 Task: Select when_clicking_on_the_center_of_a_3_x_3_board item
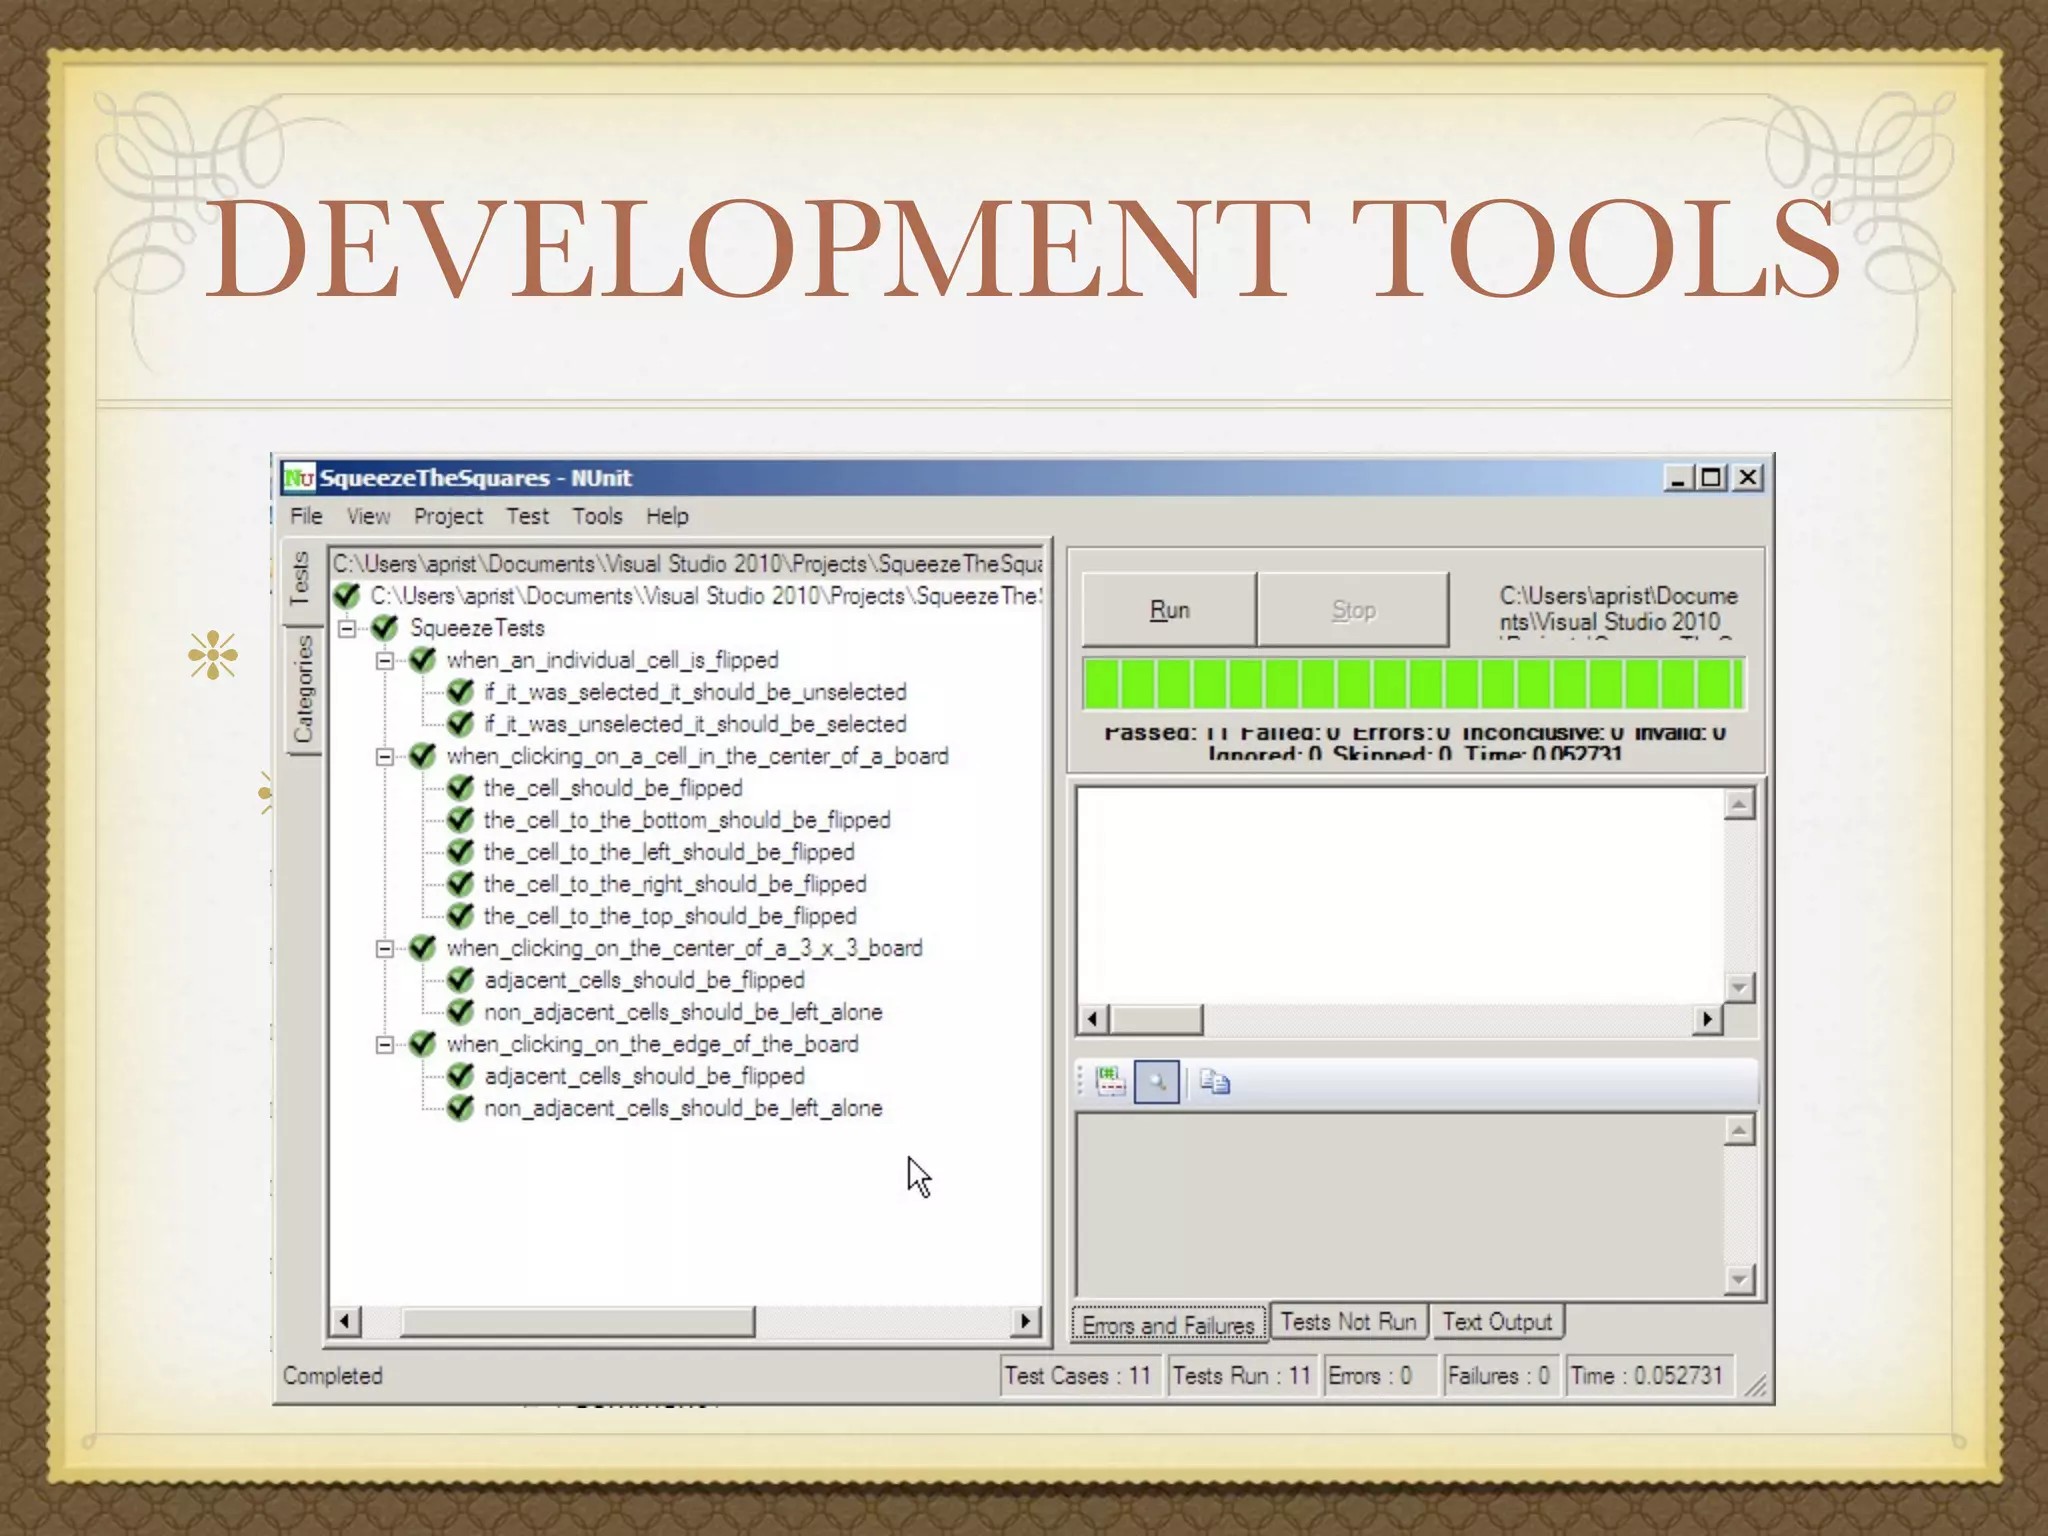(684, 948)
